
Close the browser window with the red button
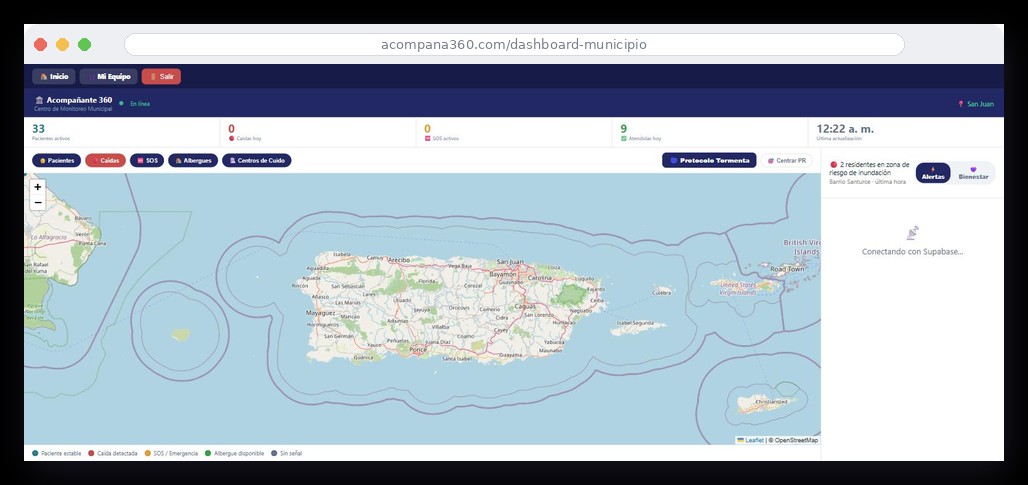[x=41, y=45]
